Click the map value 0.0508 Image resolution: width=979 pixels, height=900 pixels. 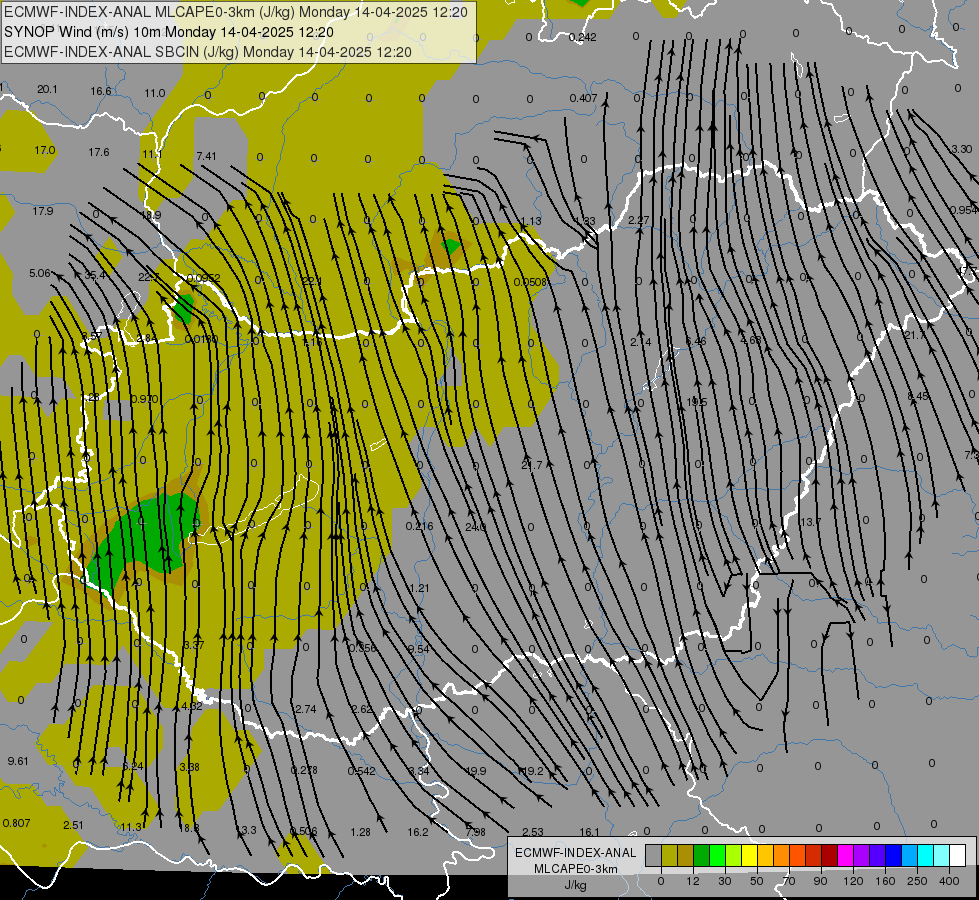530,282
